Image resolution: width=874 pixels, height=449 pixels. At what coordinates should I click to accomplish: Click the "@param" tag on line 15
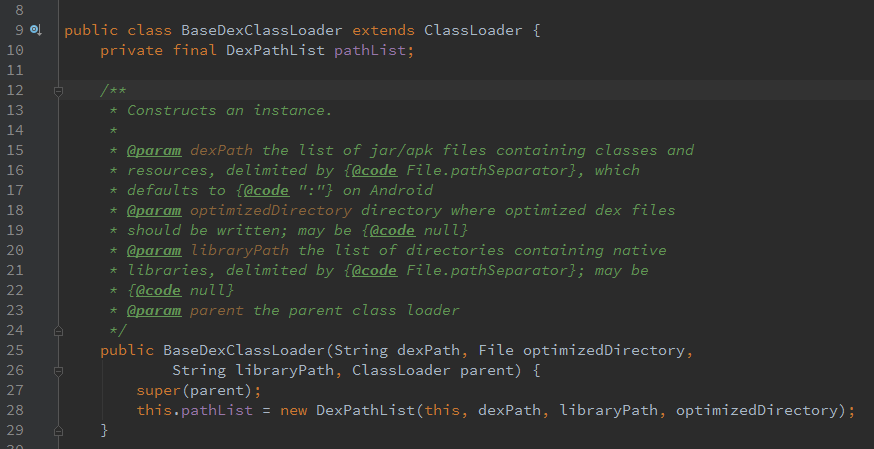154,150
